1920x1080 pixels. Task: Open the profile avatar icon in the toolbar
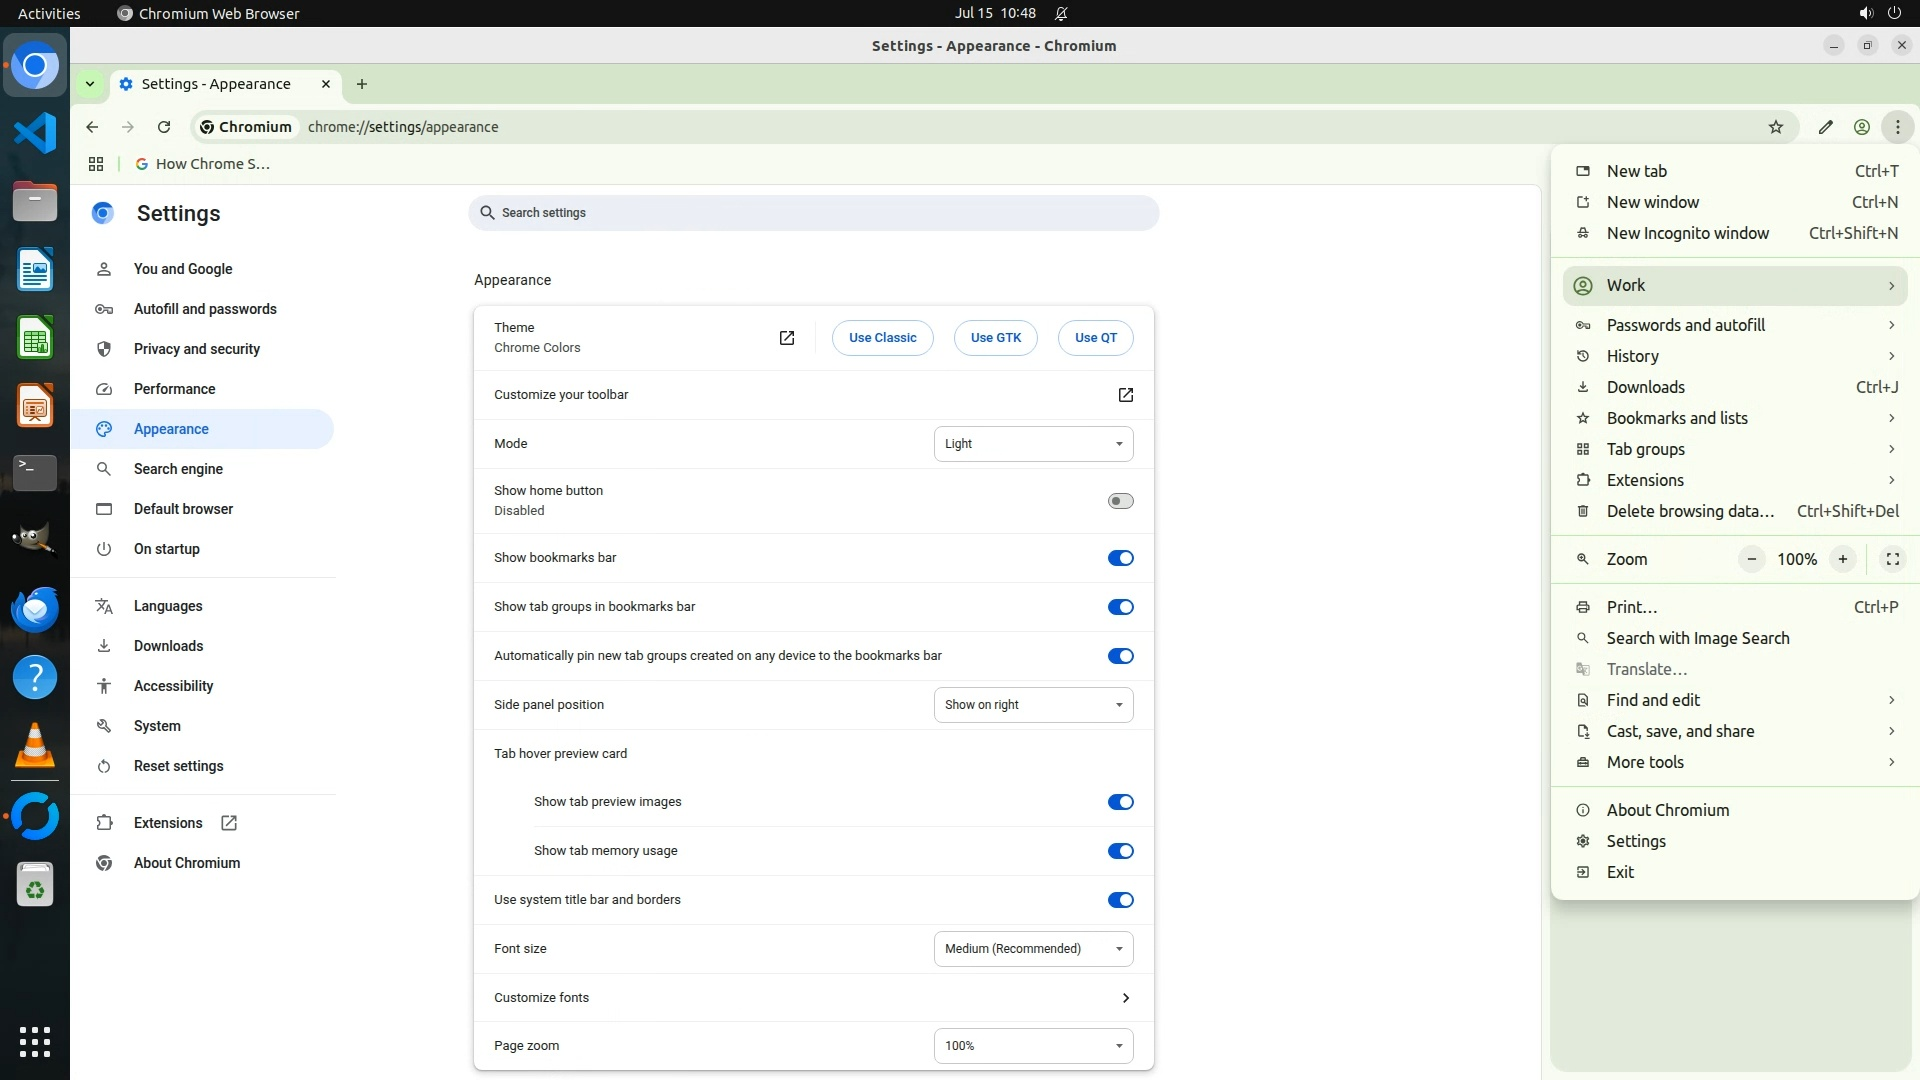[x=1862, y=127]
